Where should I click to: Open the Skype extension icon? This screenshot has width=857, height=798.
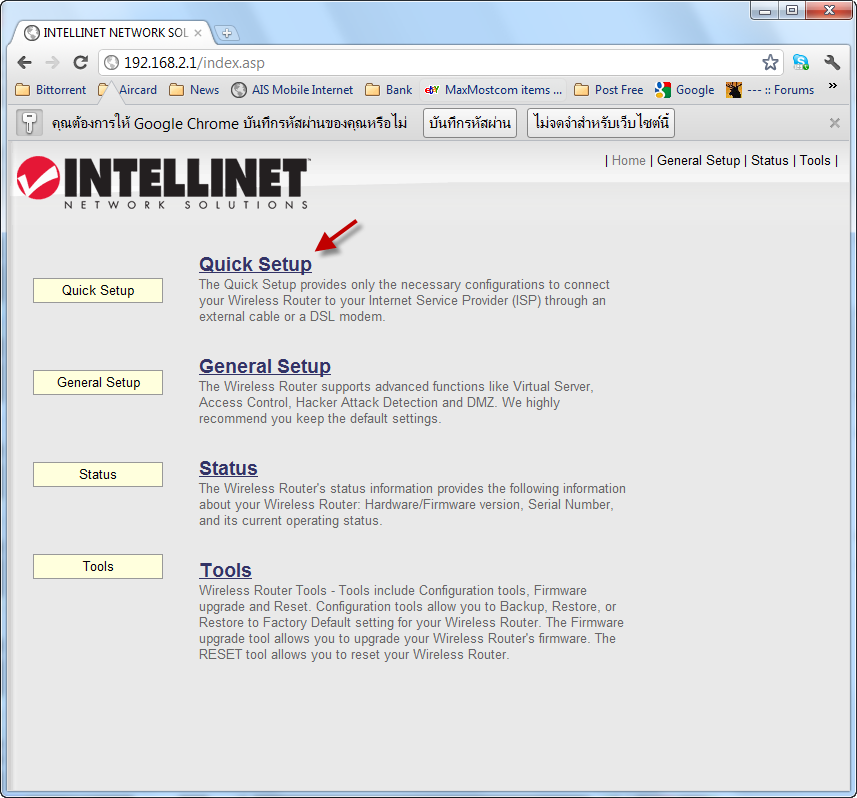pyautogui.click(x=801, y=62)
